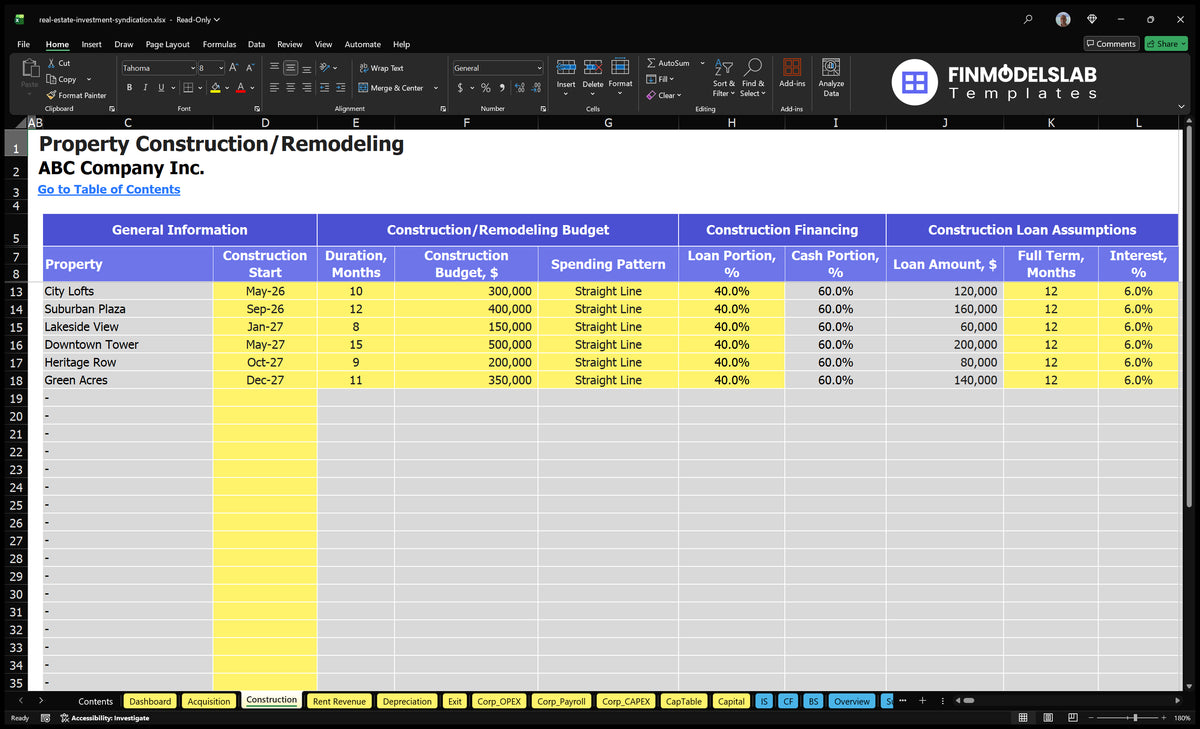Screen dimensions: 1200x729
Task: Toggle top align
Action: [x=274, y=68]
